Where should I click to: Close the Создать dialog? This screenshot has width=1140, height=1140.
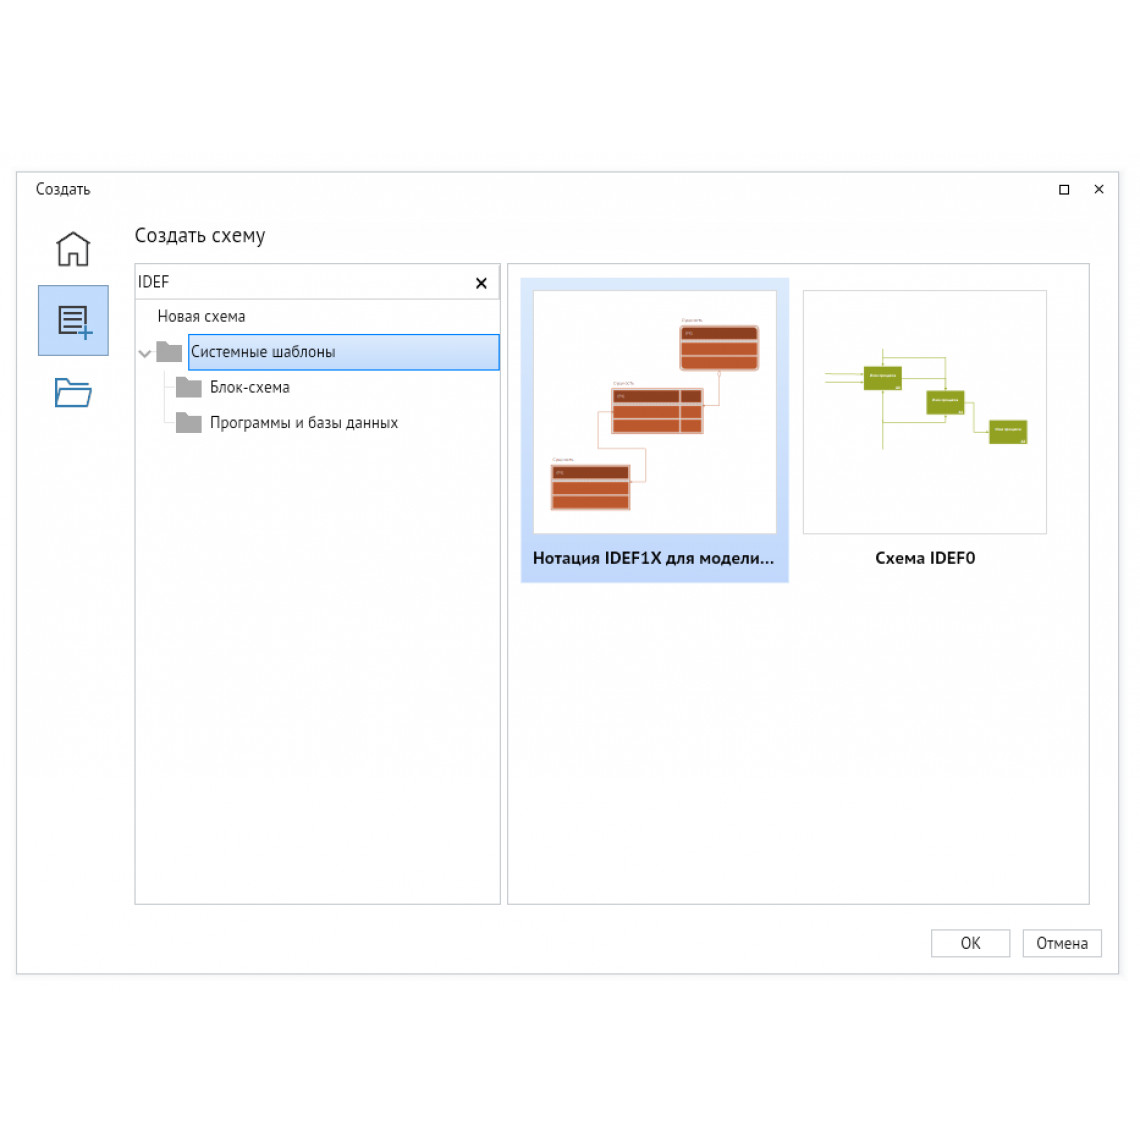pos(1099,189)
